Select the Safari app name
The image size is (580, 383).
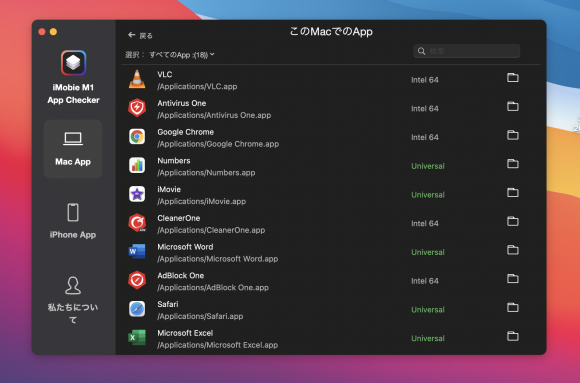168,304
